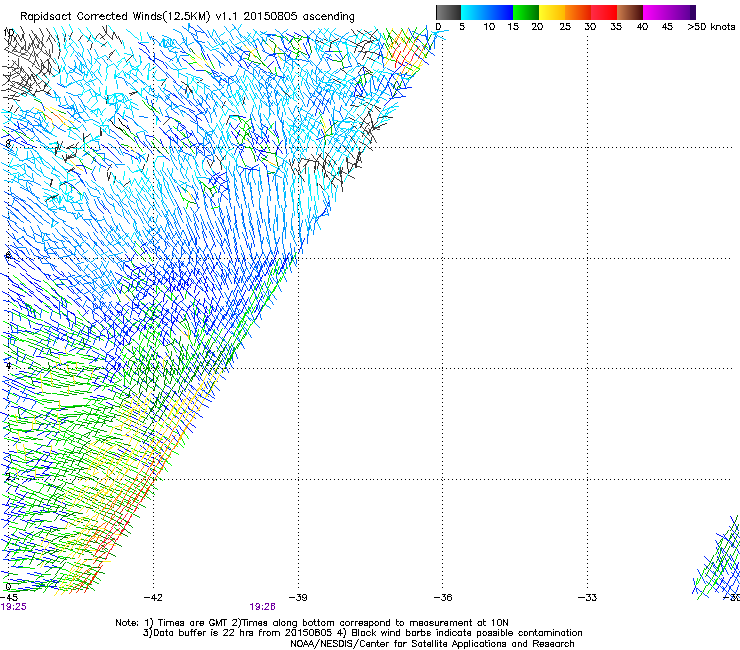Click the brown 35-40 knots legend swatch
The image size is (740, 650).
[x=630, y=12]
